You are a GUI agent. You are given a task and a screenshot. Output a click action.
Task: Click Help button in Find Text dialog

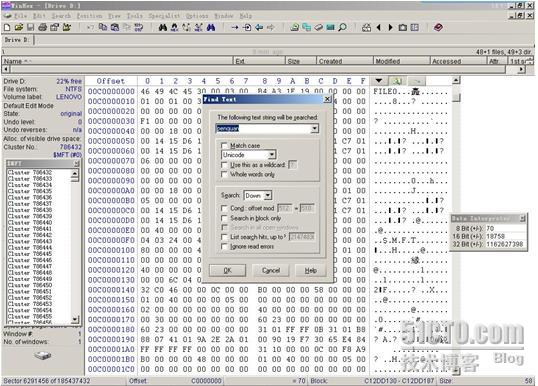click(x=311, y=270)
